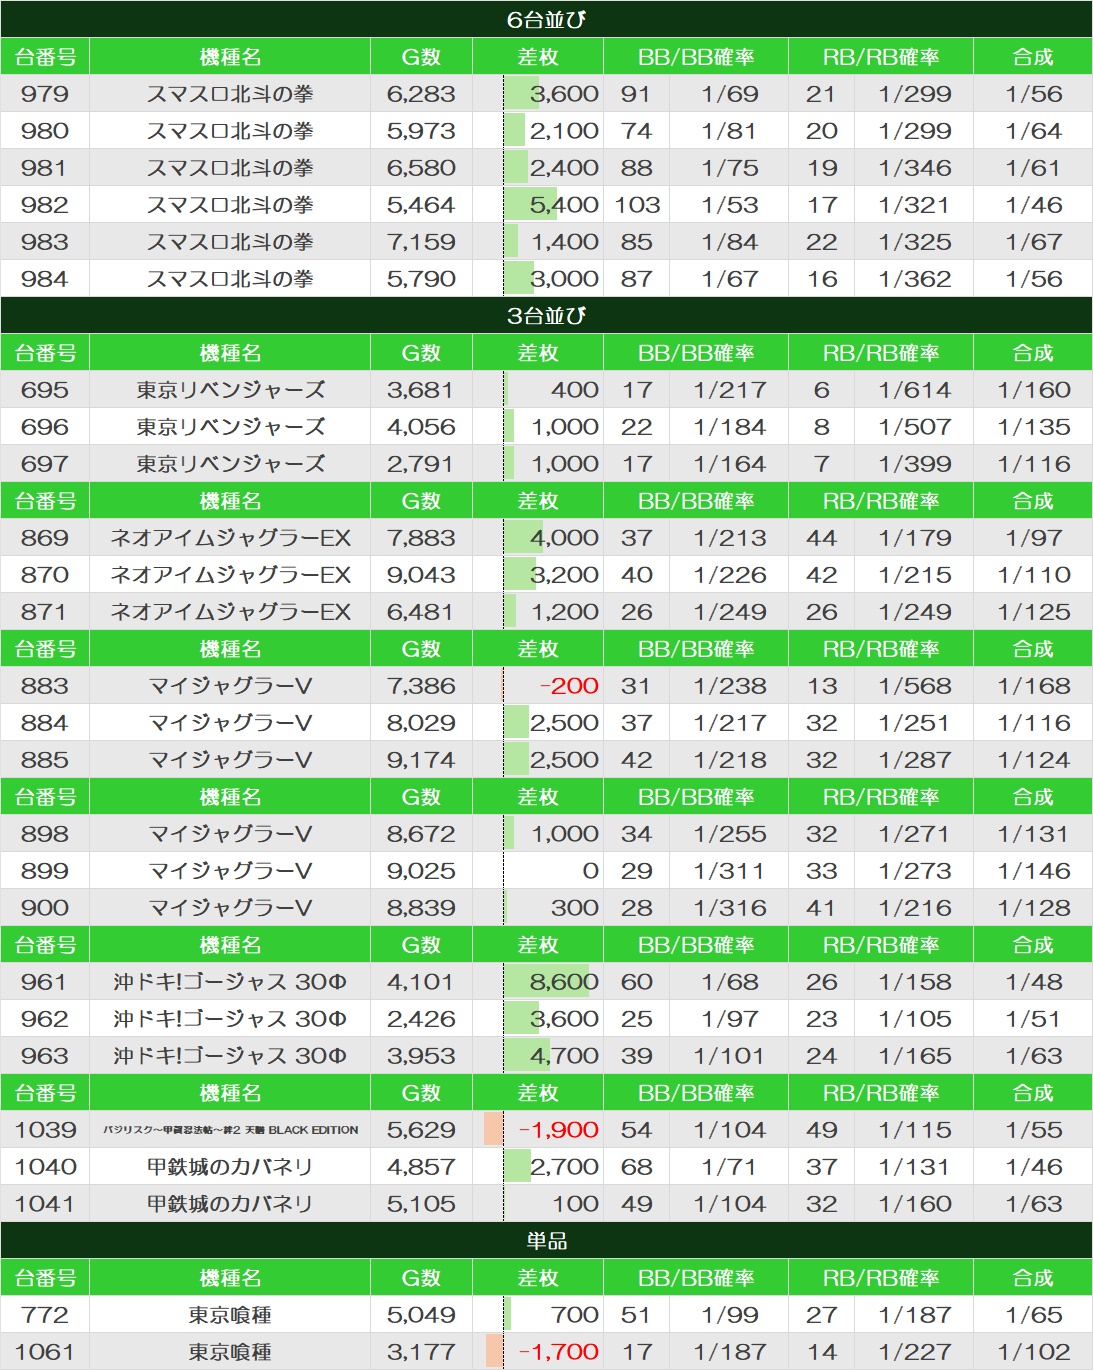
Task: Click the game count 6,283
Action: 421,94
